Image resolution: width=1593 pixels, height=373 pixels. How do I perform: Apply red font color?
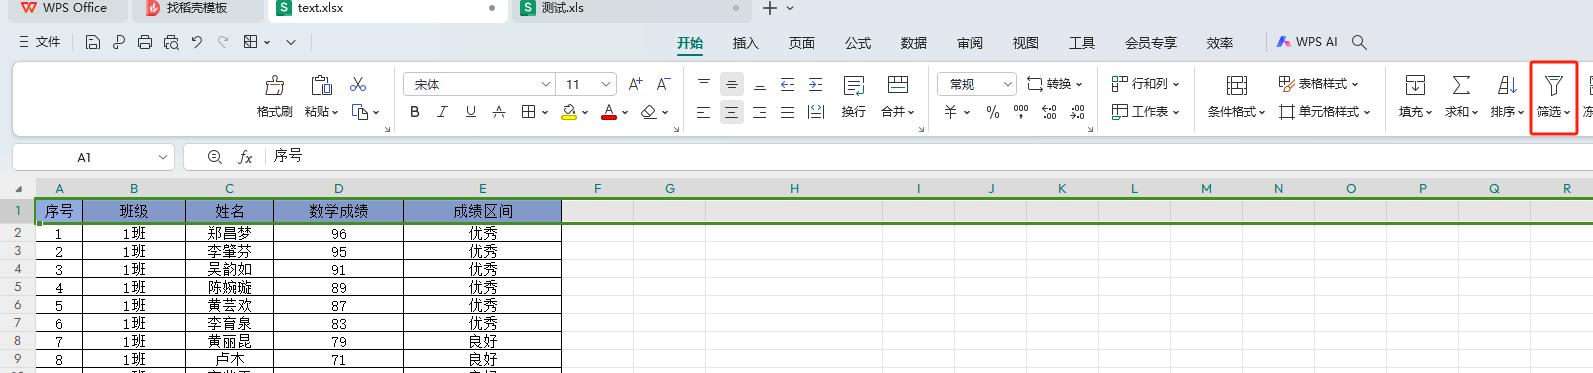609,112
